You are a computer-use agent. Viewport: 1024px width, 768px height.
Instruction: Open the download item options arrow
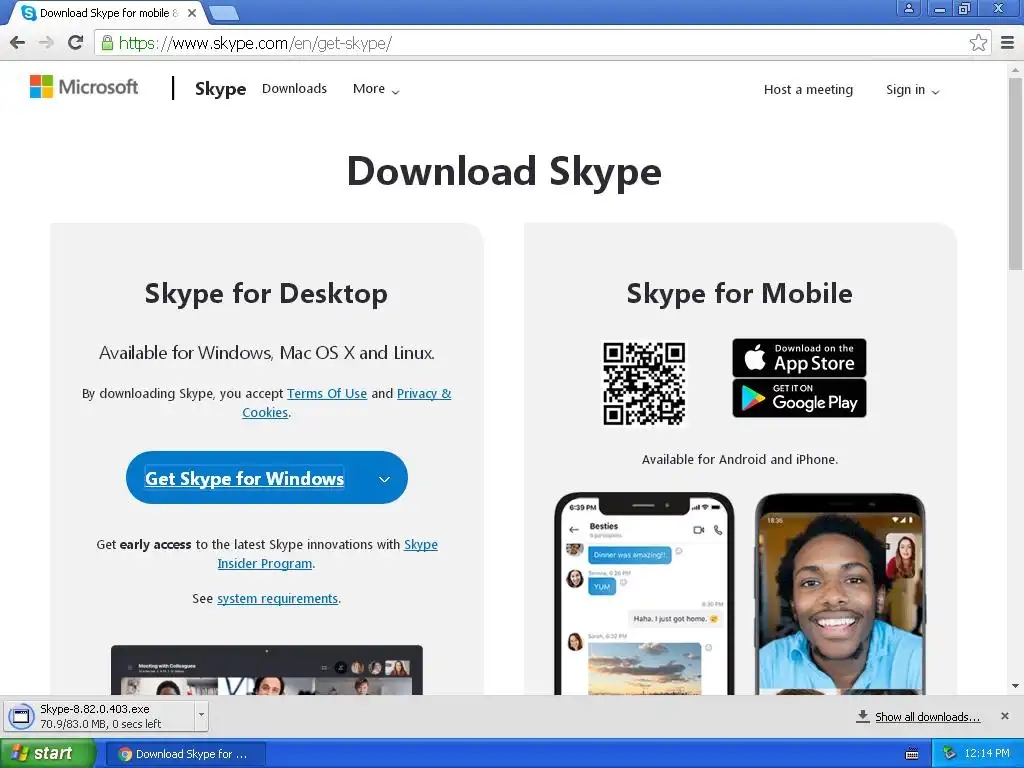(x=201, y=715)
